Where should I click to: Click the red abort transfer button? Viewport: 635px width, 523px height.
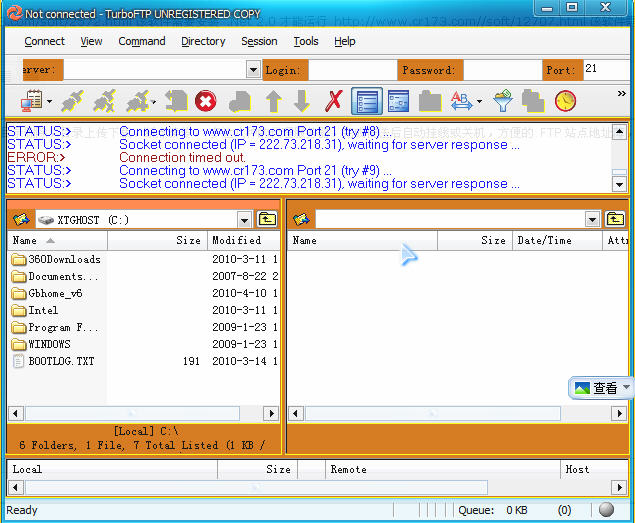206,101
